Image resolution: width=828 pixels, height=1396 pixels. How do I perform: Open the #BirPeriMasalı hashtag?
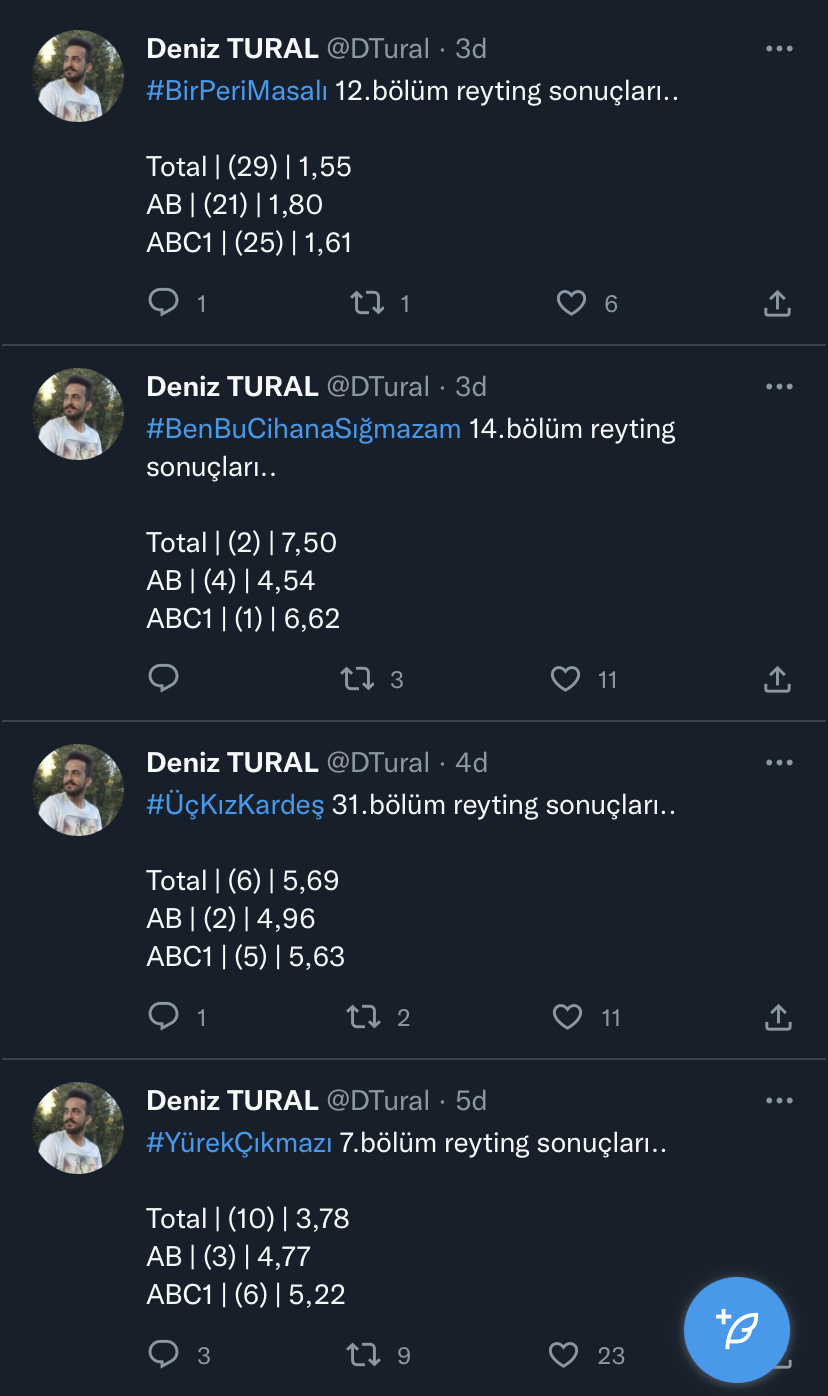(x=237, y=91)
